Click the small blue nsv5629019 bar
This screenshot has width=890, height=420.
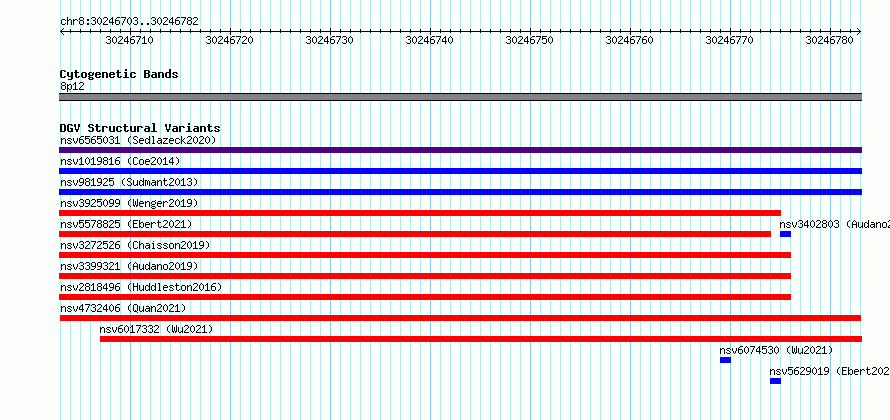coord(775,381)
